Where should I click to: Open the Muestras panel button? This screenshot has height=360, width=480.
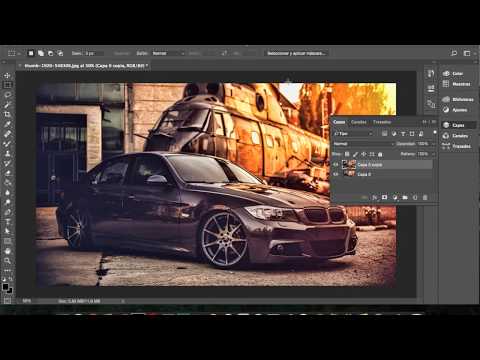click(x=456, y=84)
